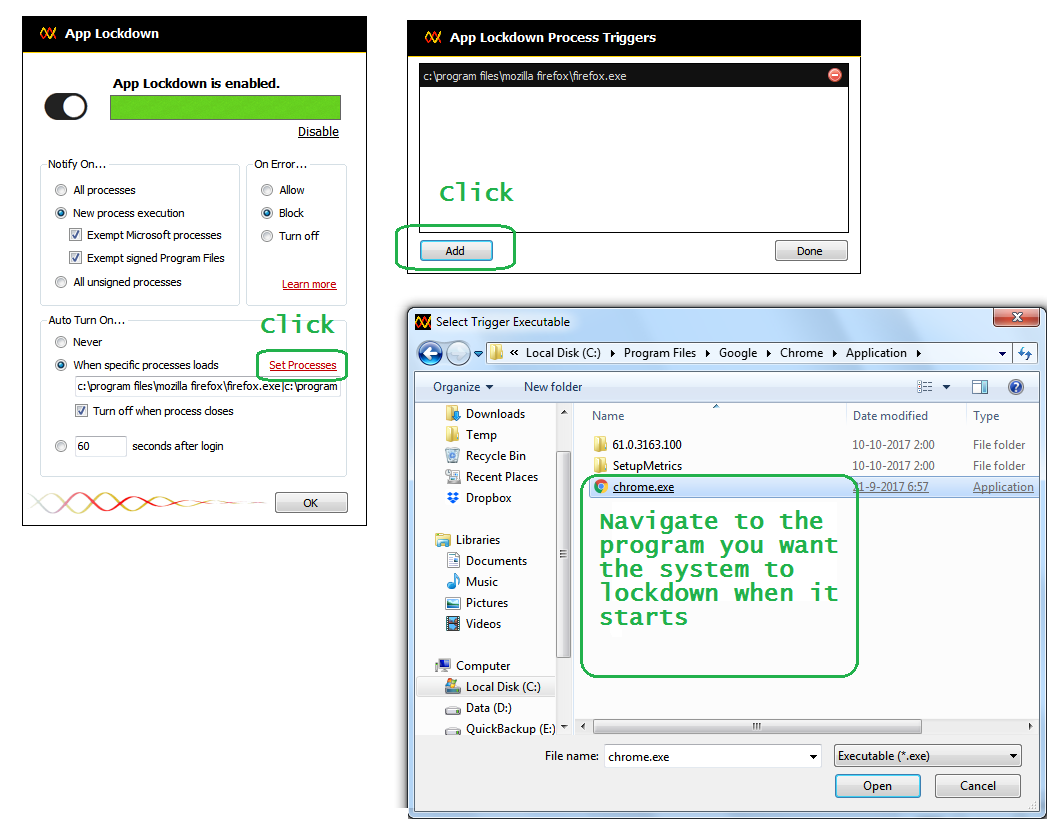Screen dimensions: 1053x837
Task: Remove firefox.exe trigger with red icon
Action: [x=835, y=75]
